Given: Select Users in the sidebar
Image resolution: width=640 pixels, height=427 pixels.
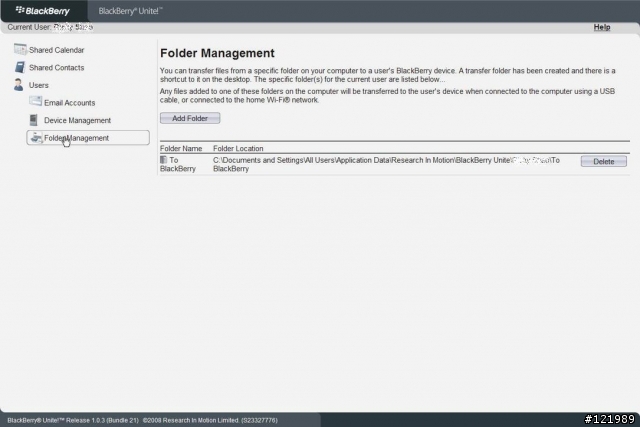Looking at the screenshot, I should [x=38, y=85].
